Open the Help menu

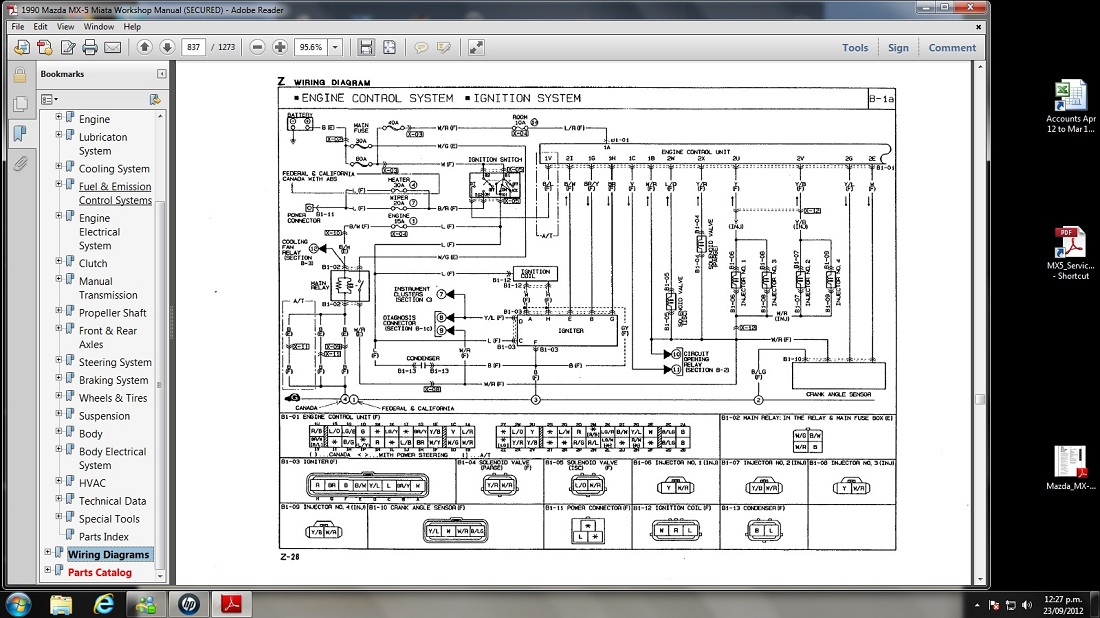pyautogui.click(x=132, y=27)
